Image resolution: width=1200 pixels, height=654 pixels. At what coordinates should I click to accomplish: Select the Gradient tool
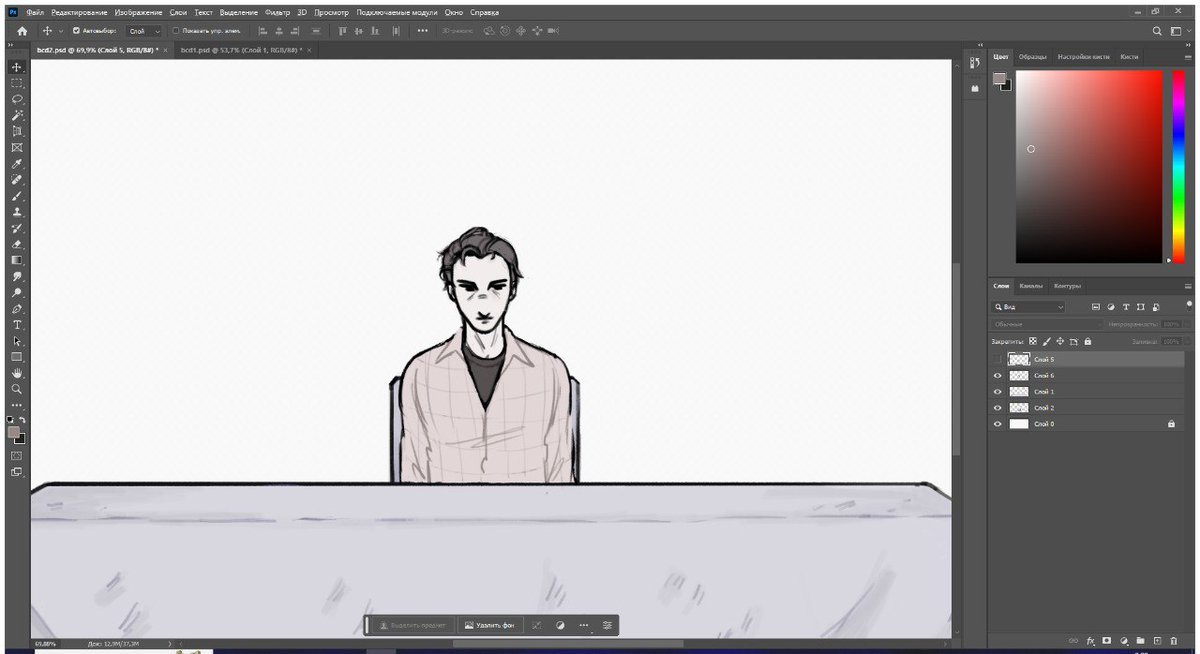point(17,260)
